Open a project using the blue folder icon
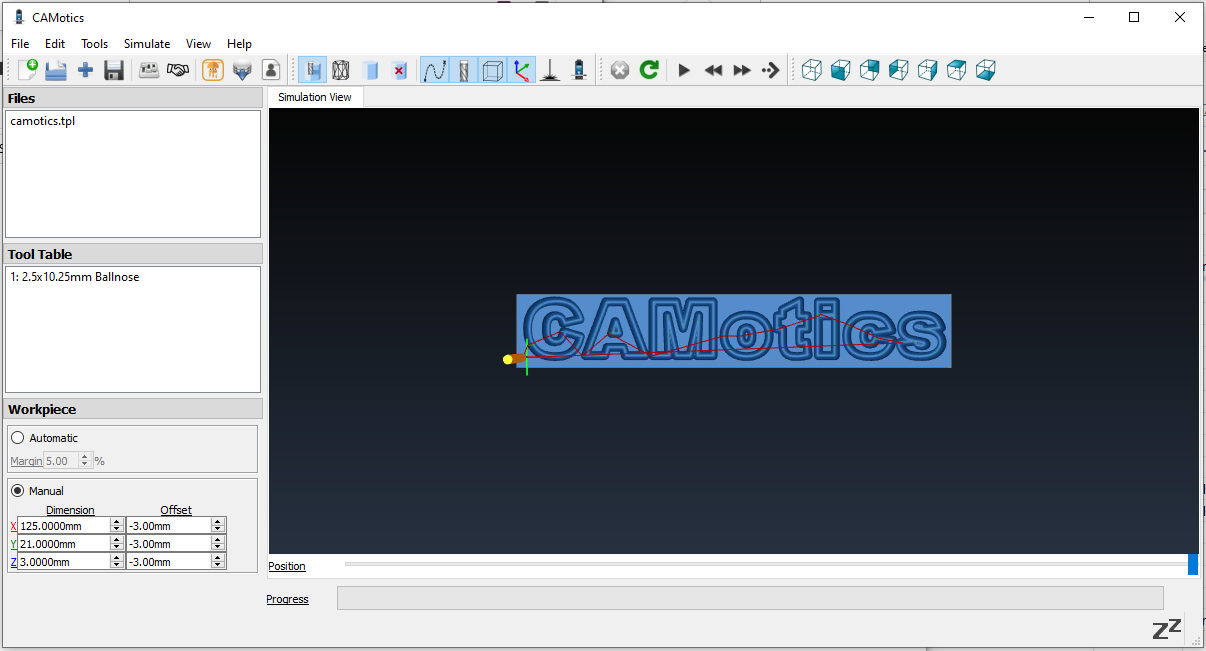 tap(56, 70)
